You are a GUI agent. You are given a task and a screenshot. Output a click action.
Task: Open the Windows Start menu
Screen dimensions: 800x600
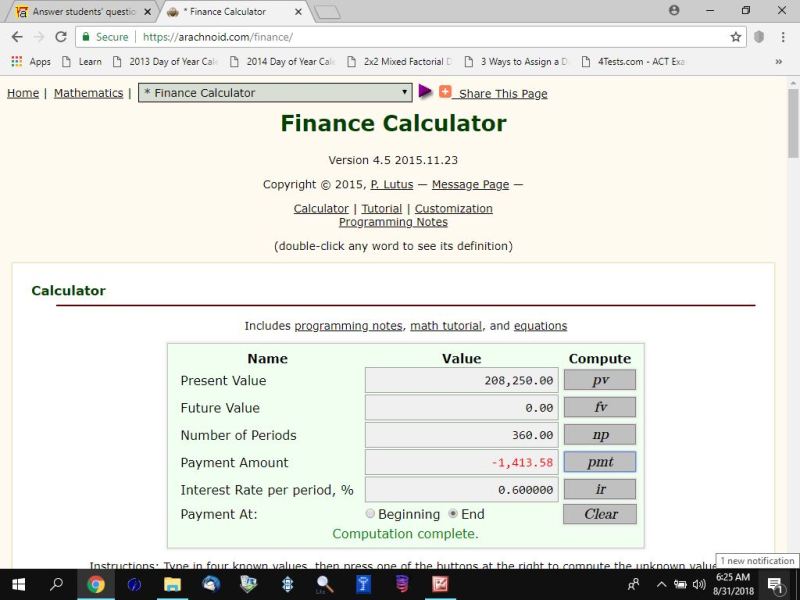point(19,584)
